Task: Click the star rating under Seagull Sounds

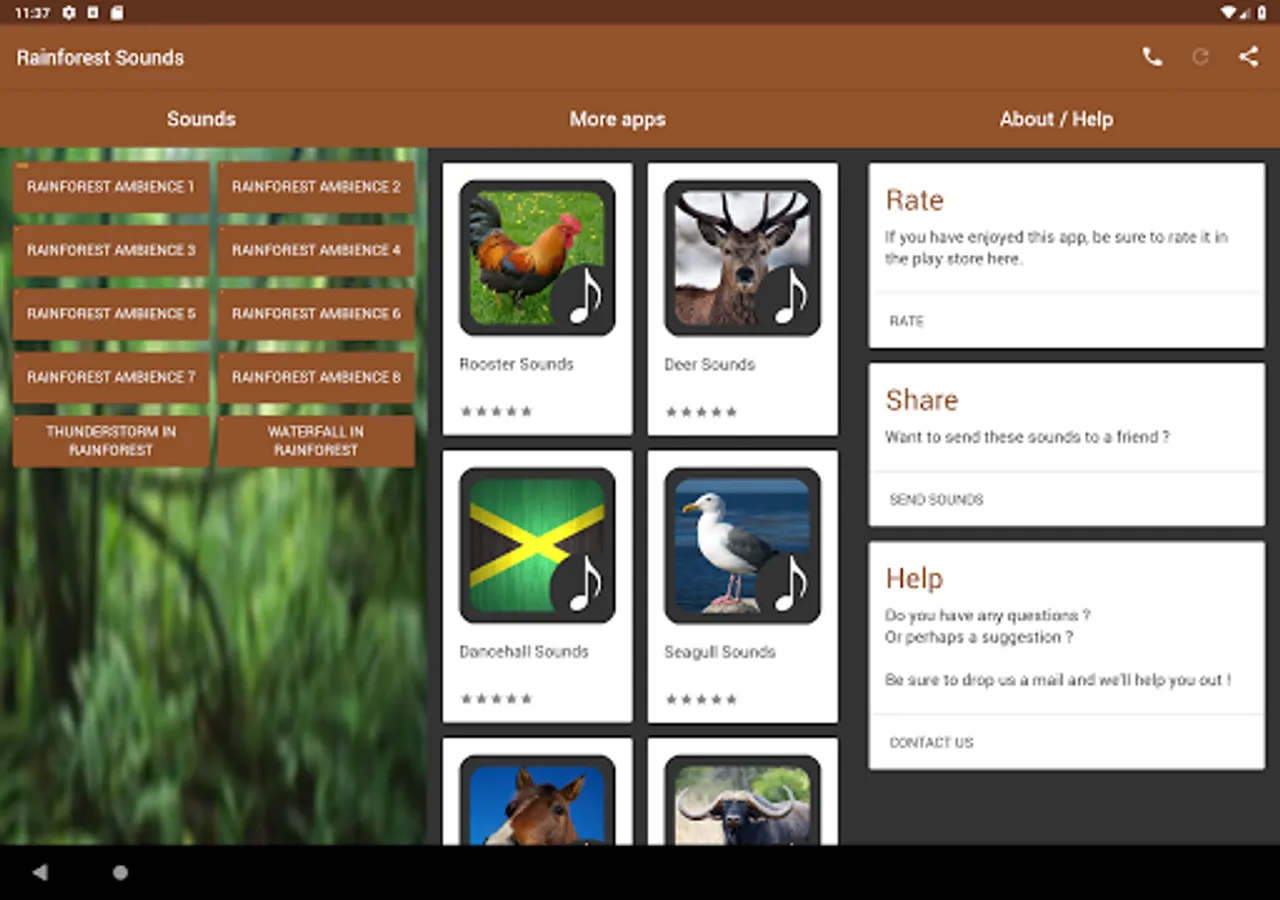Action: point(701,698)
